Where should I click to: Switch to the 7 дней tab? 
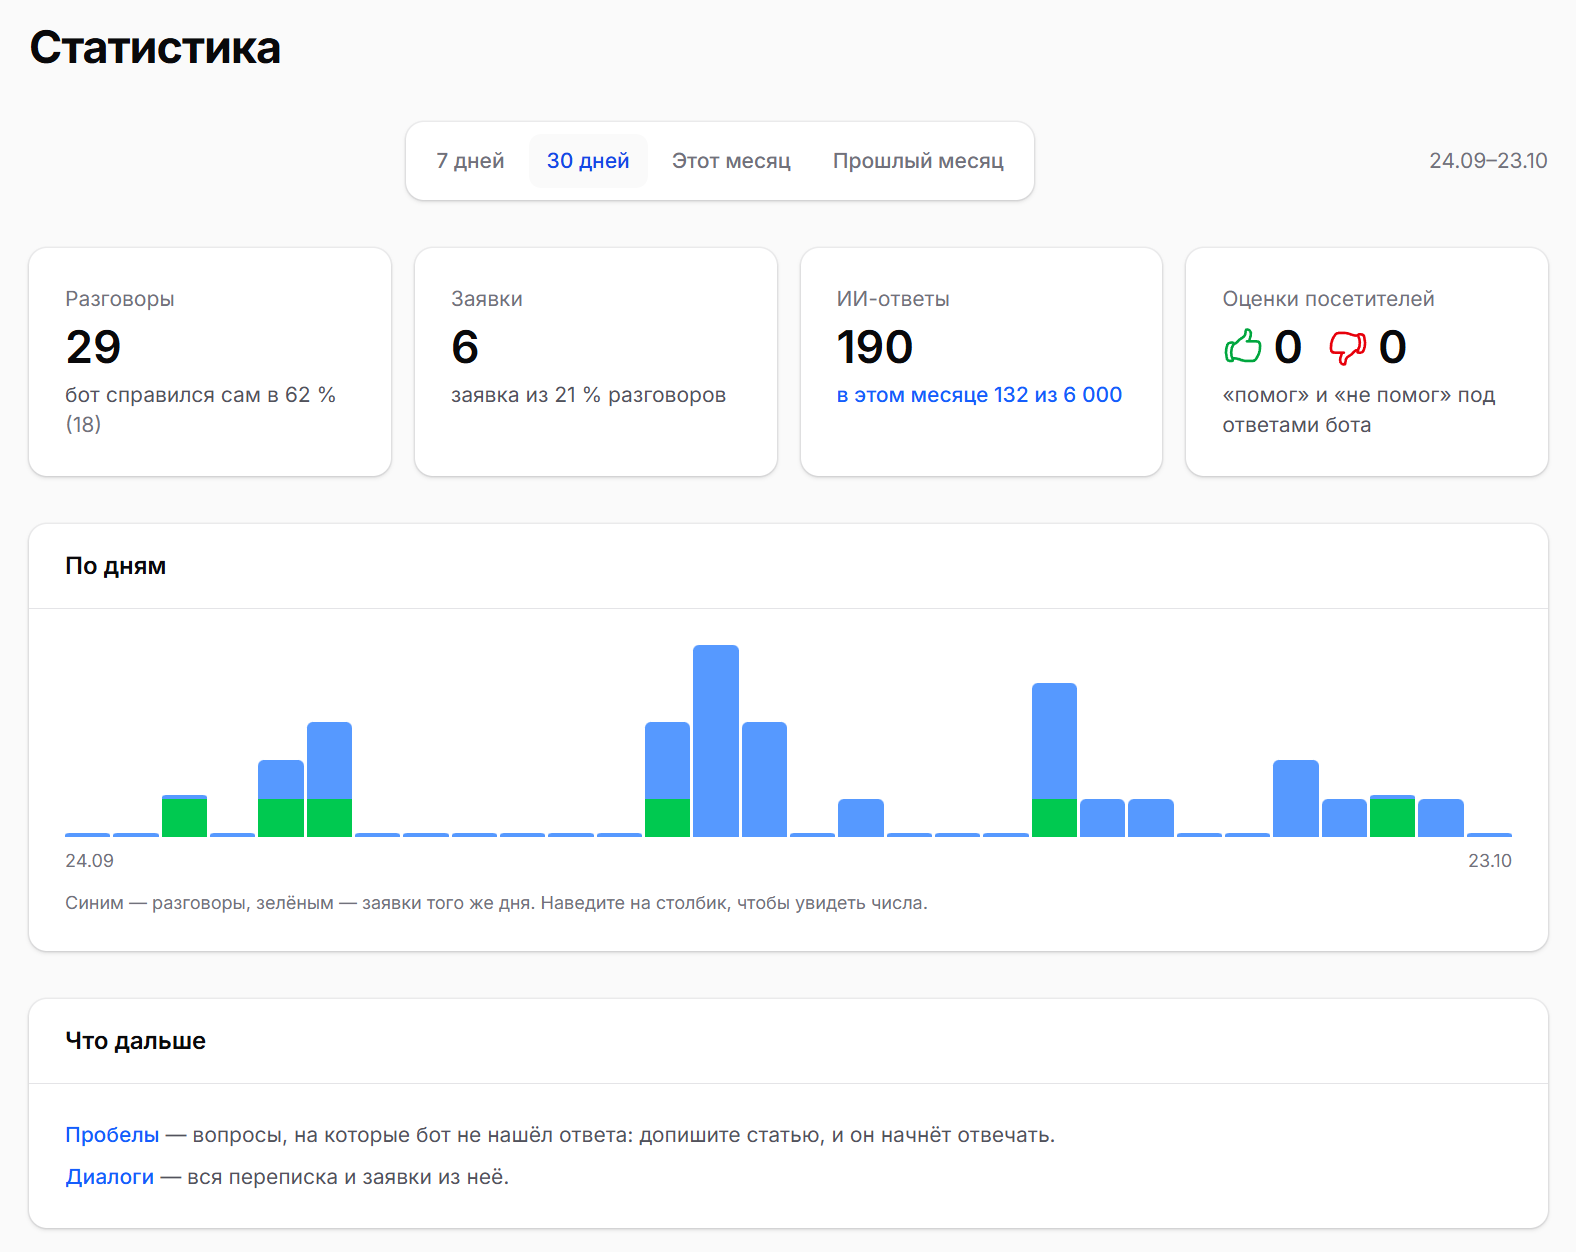(x=470, y=161)
